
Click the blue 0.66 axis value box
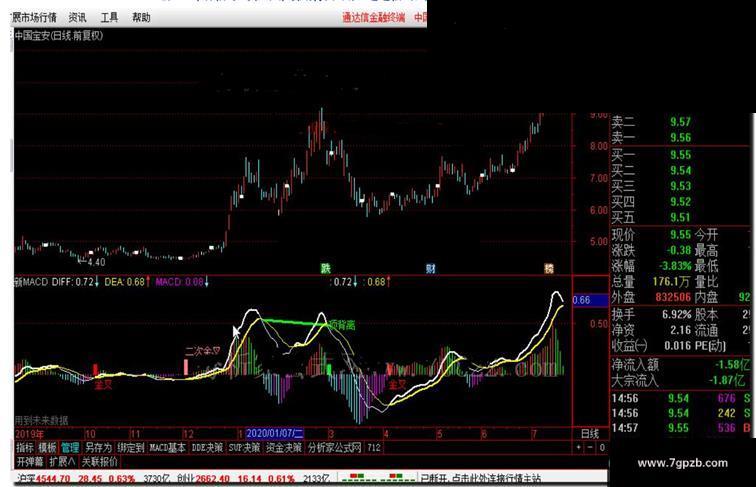(591, 300)
